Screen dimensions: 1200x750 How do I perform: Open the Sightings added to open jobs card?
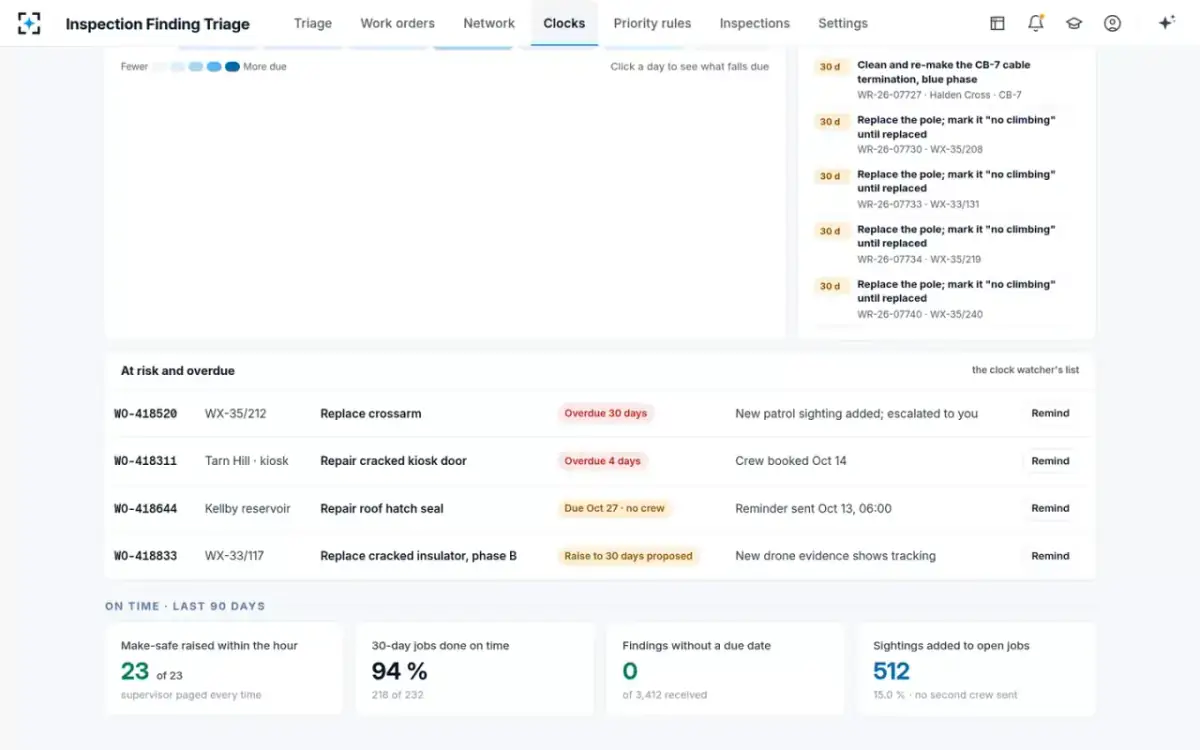(976, 669)
